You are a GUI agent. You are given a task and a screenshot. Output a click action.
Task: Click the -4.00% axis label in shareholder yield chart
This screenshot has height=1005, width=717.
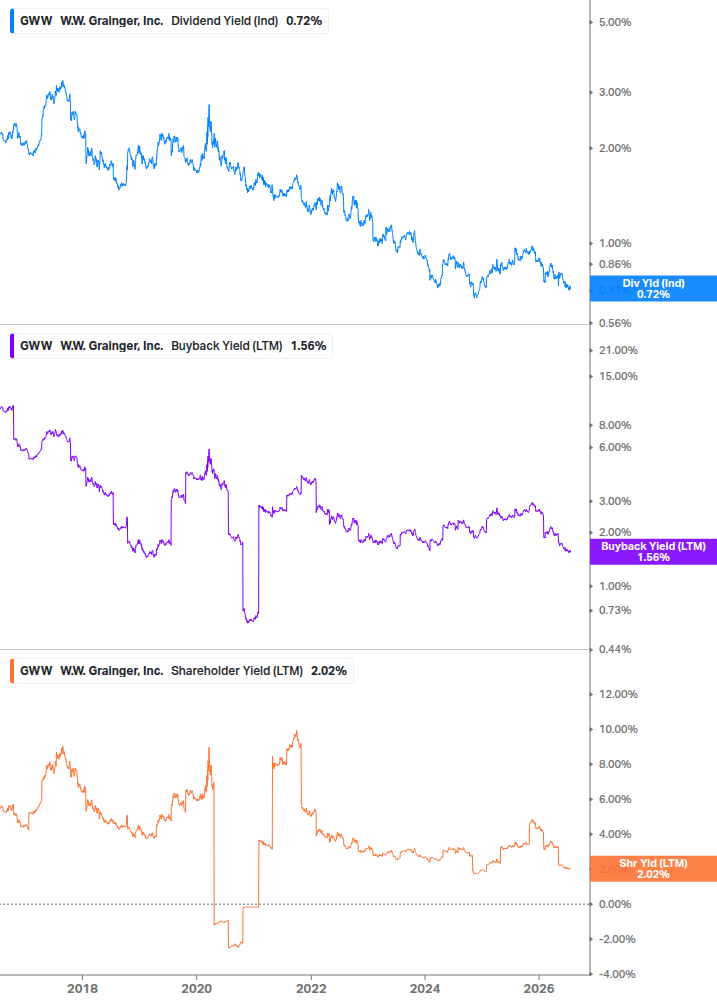pyautogui.click(x=617, y=974)
